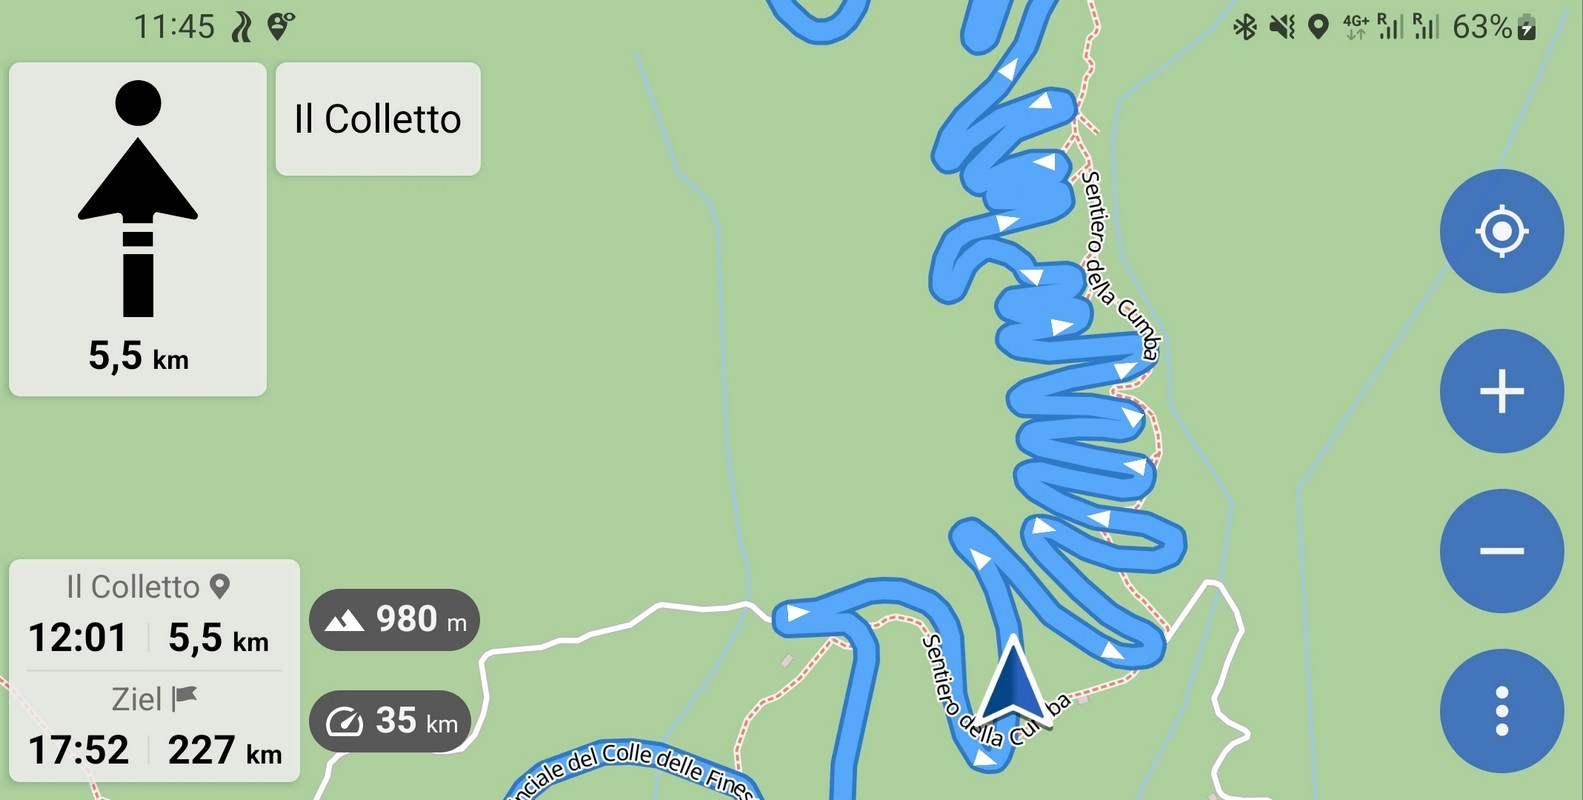Screen dimensions: 1583x800
Task: Tap the battery 63% indicator
Action: [1494, 27]
